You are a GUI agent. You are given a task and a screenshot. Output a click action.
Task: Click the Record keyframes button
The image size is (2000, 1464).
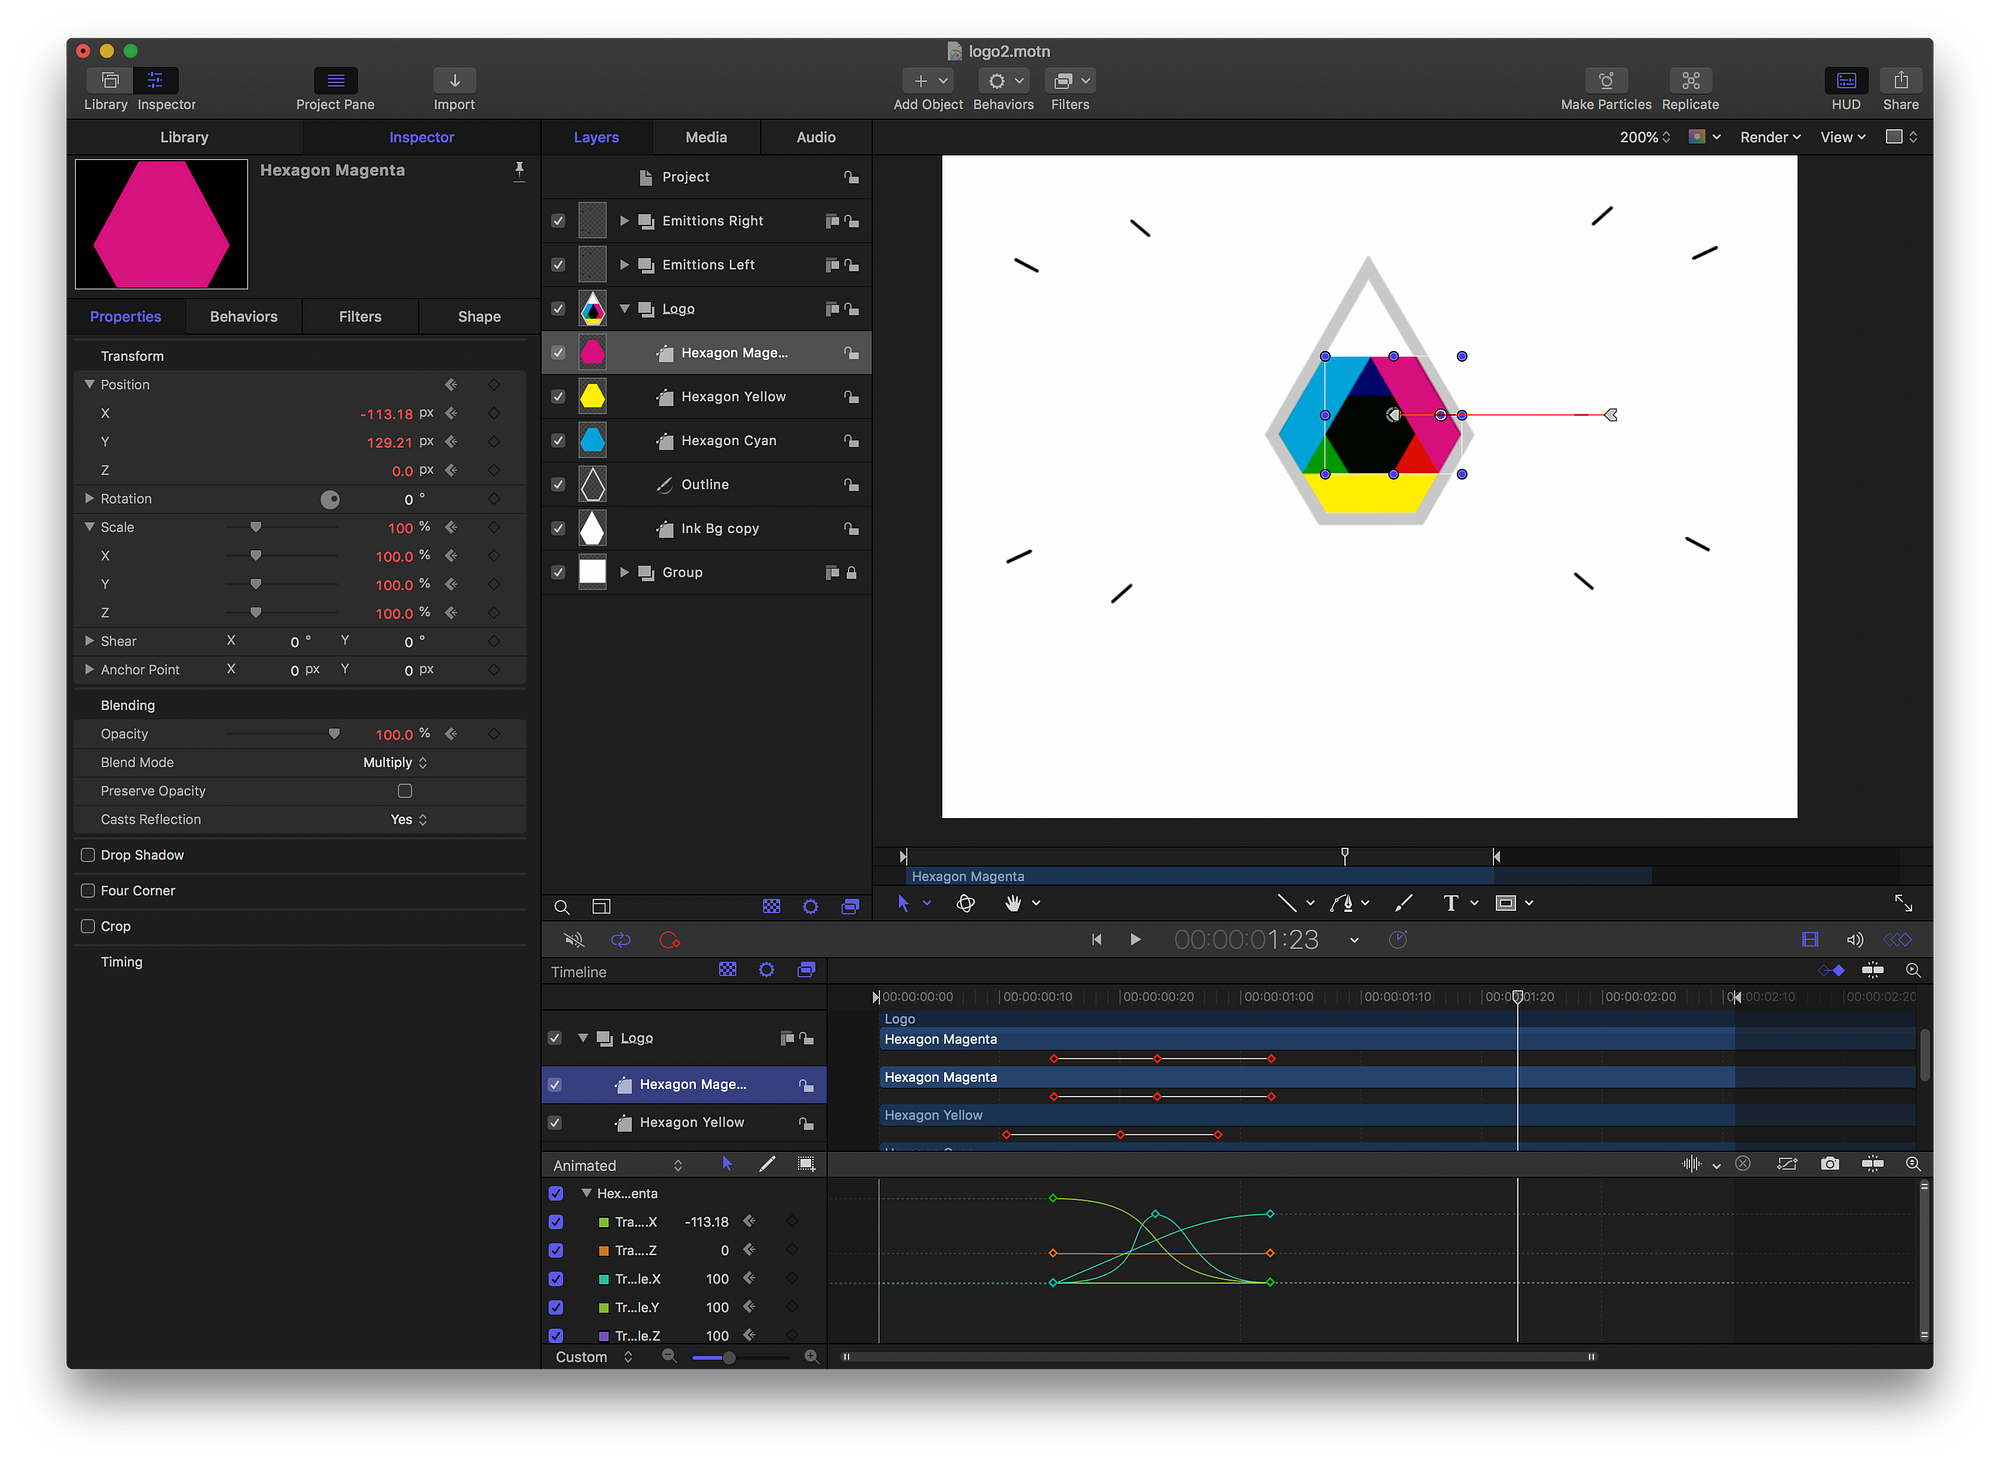pyautogui.click(x=669, y=940)
